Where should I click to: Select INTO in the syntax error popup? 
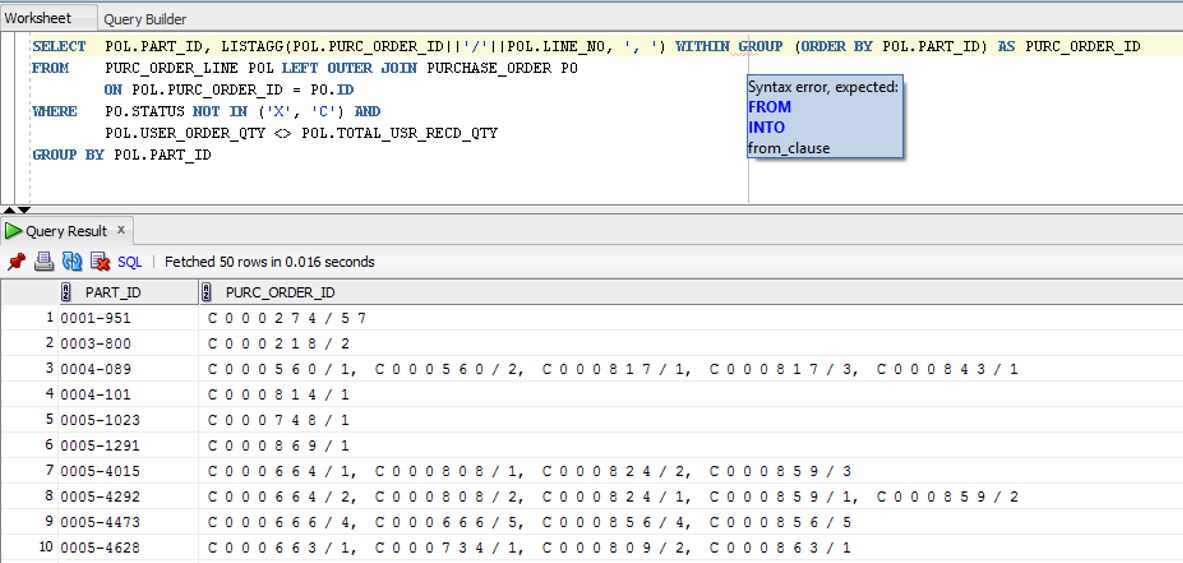tap(767, 127)
